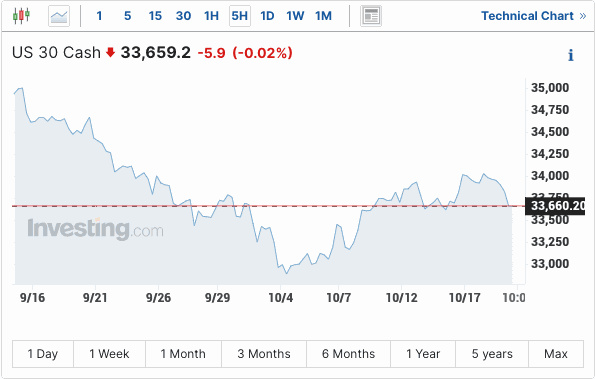Show the 3 Months range

[264, 354]
